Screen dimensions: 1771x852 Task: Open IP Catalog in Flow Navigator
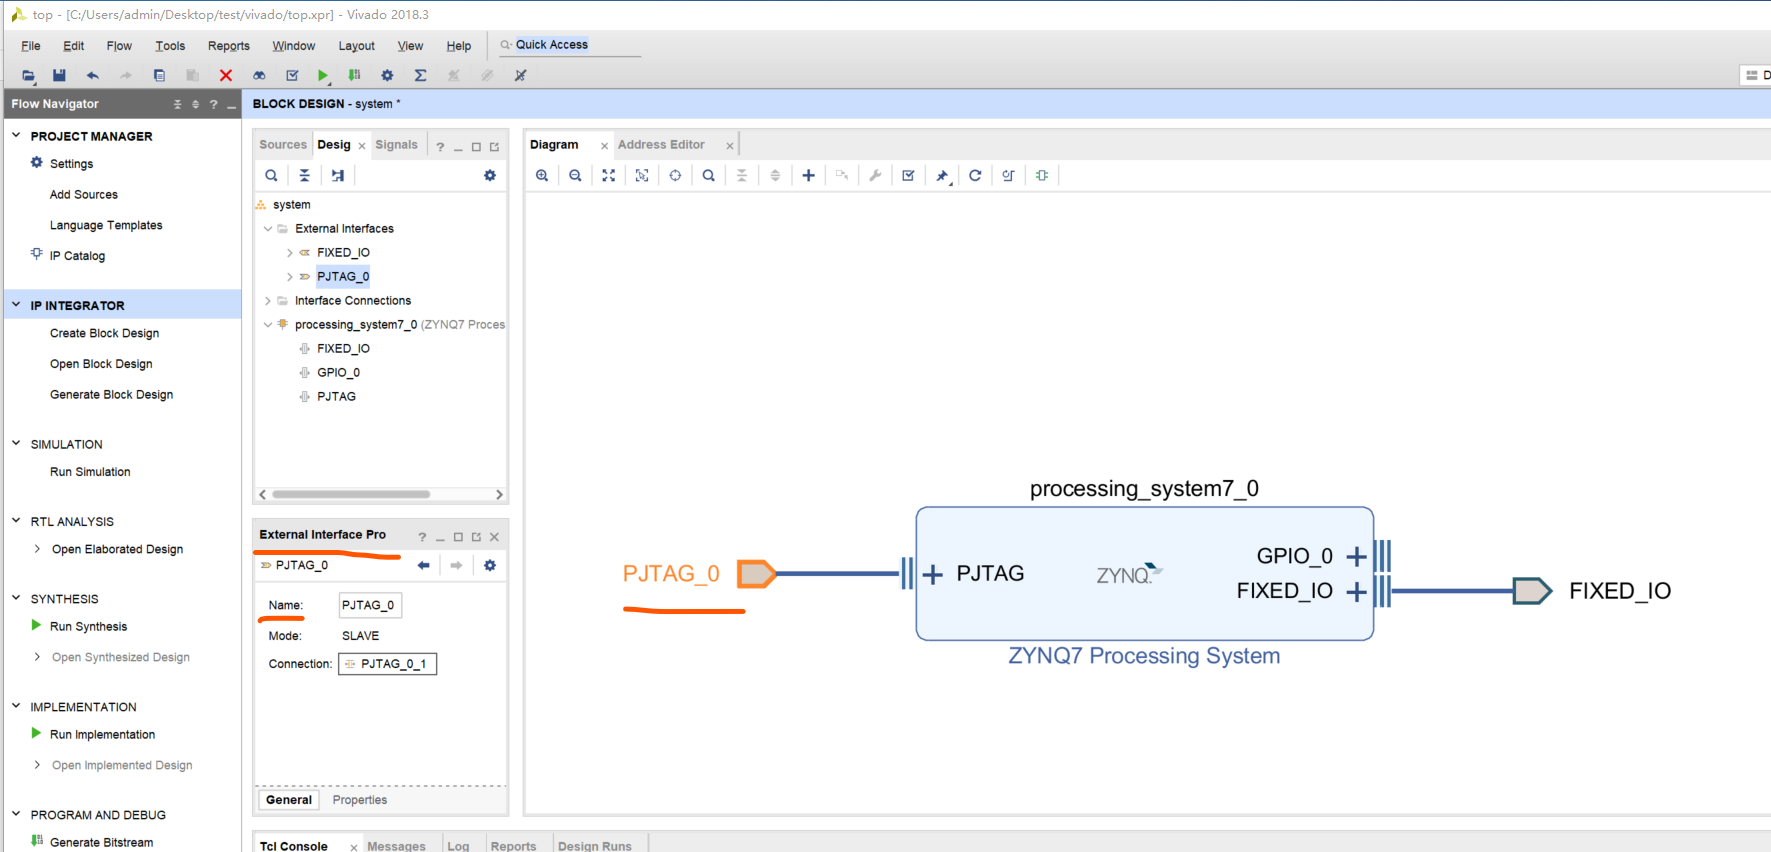[77, 256]
